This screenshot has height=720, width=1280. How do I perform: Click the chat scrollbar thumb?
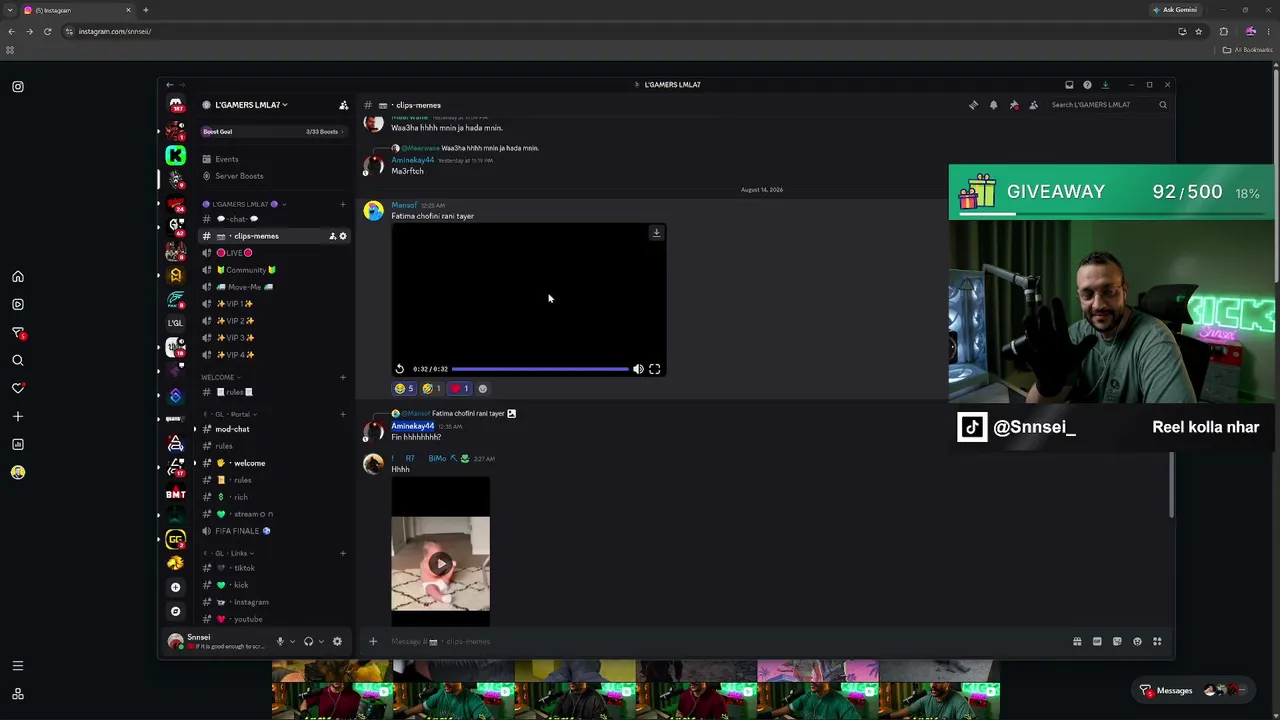click(1172, 484)
